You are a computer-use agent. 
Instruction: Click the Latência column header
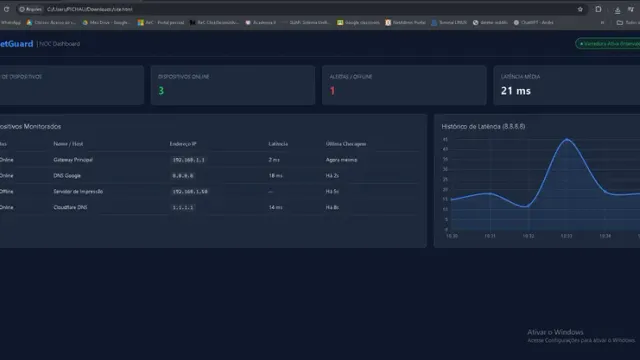pyautogui.click(x=278, y=144)
